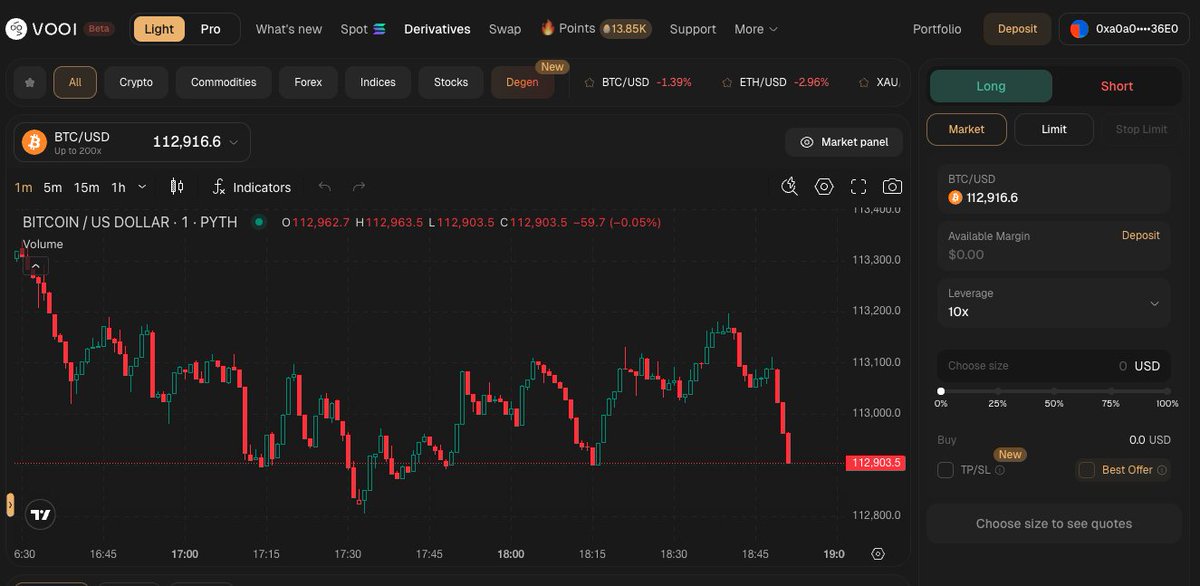This screenshot has width=1200, height=586.
Task: Open the chart time axis settings gear
Action: 878,554
